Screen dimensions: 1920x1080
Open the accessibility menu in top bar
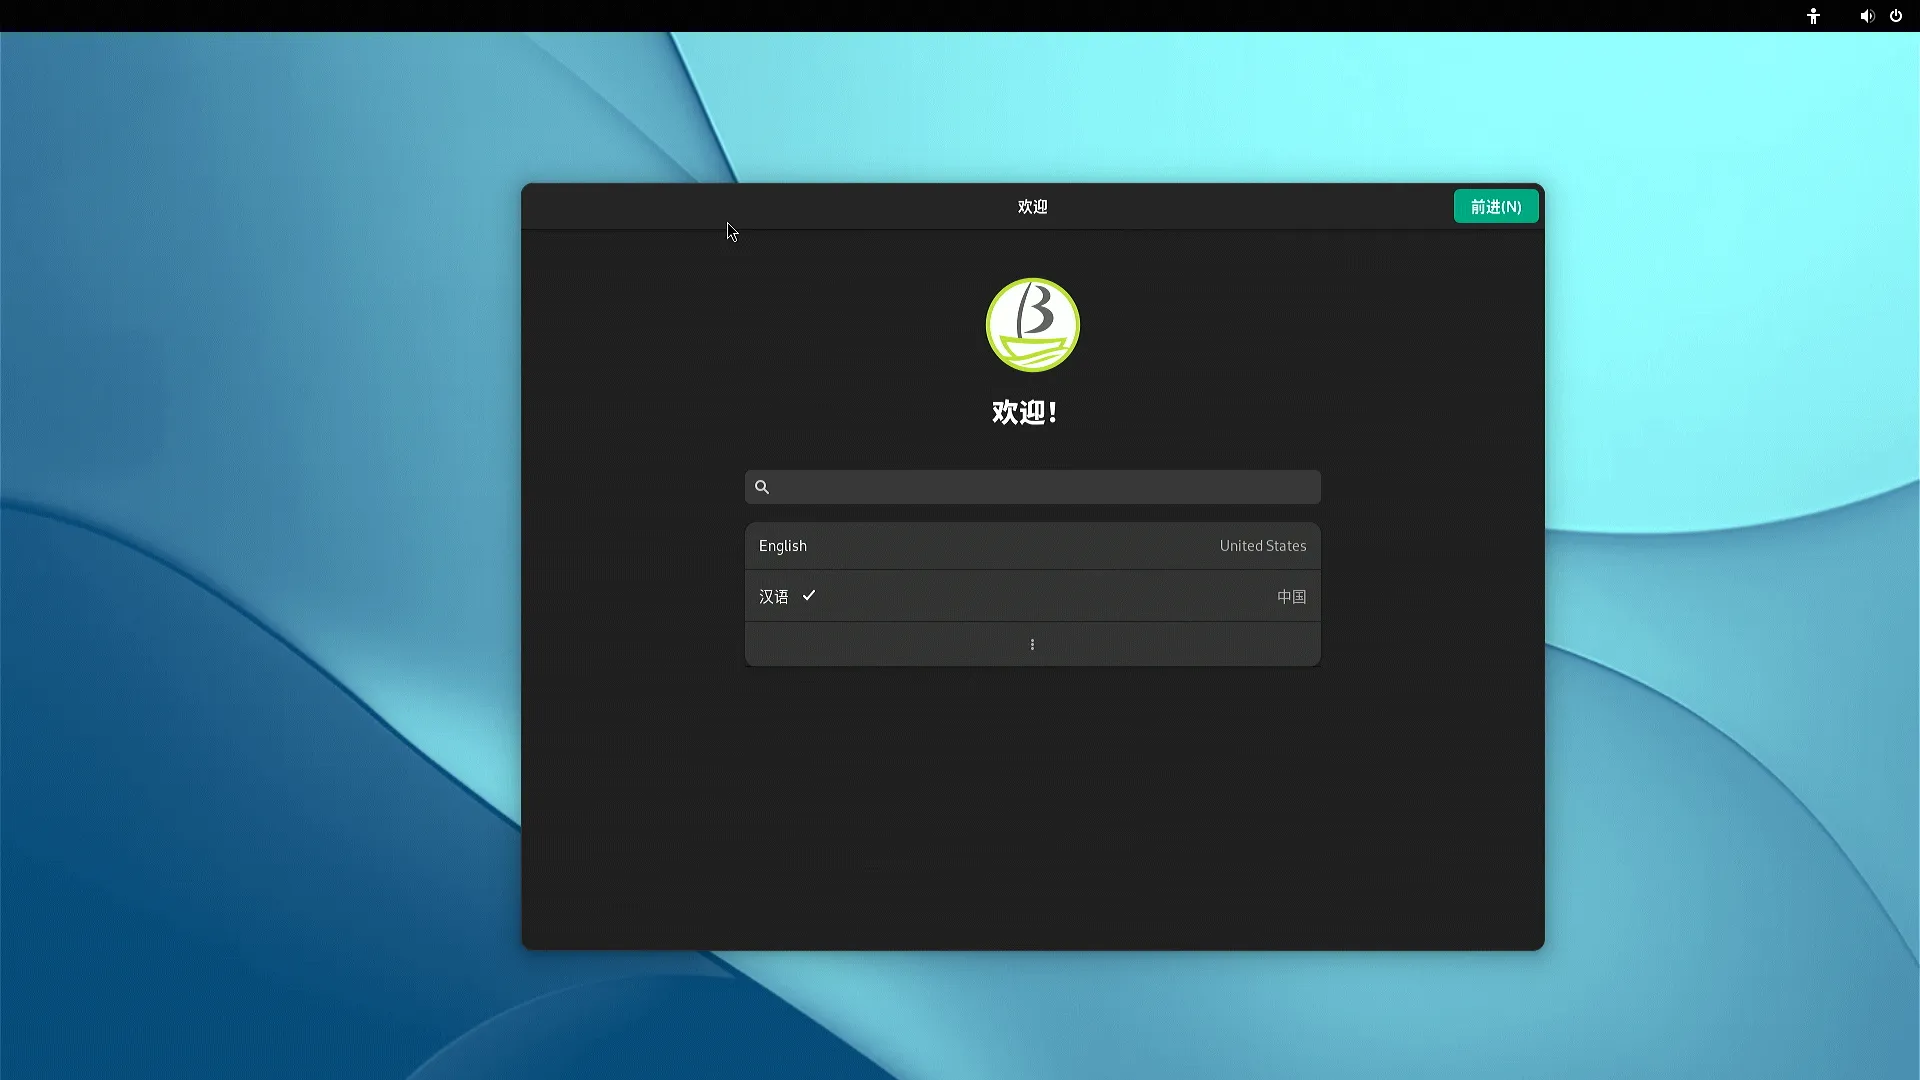(1813, 16)
